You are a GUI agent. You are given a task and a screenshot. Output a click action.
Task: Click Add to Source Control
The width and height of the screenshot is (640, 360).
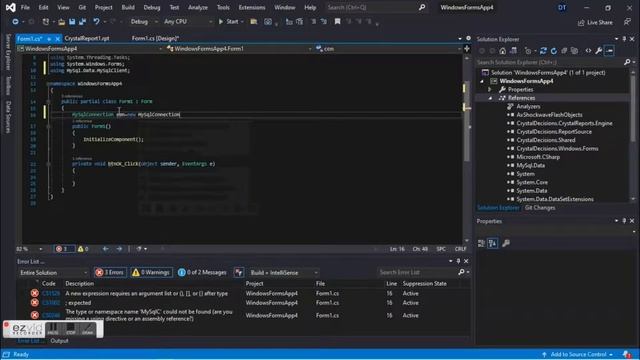pos(578,354)
